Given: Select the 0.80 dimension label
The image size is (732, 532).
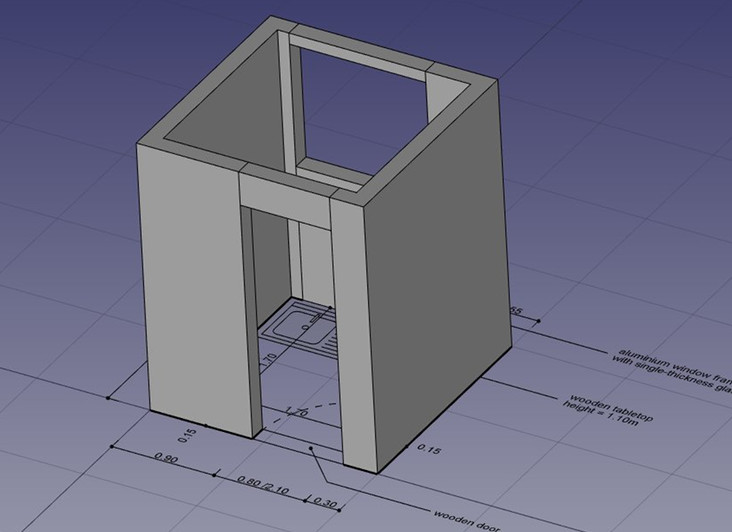Looking at the screenshot, I should 166,458.
